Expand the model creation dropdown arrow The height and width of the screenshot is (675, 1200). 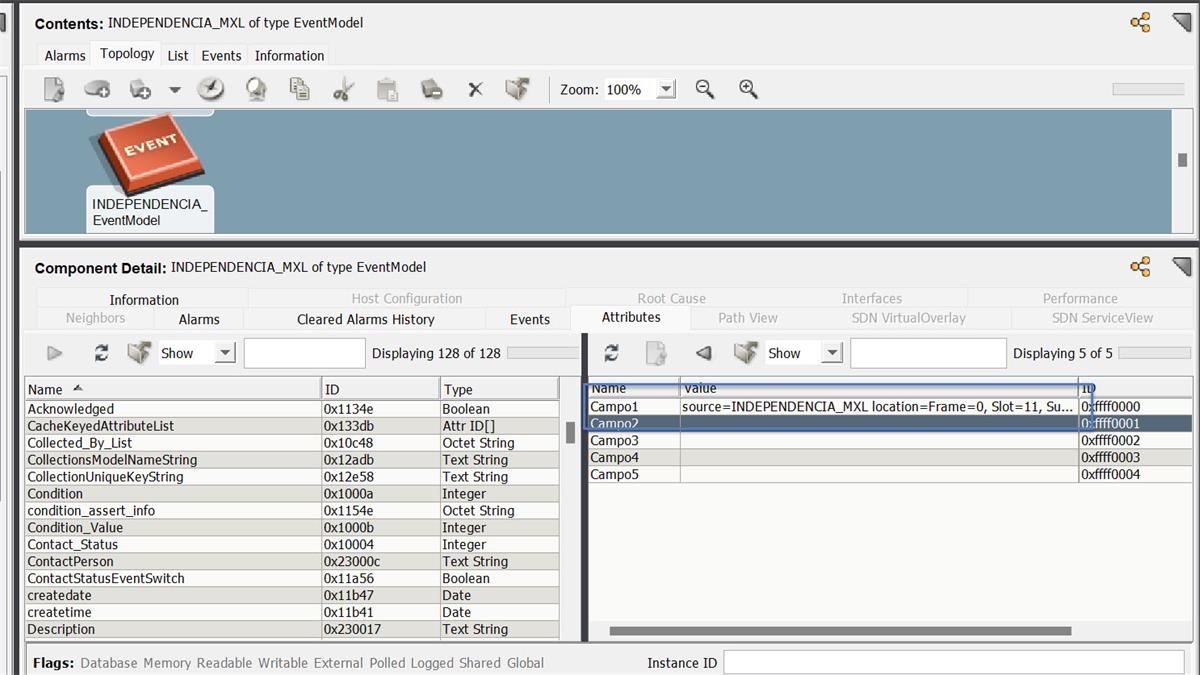tap(173, 89)
